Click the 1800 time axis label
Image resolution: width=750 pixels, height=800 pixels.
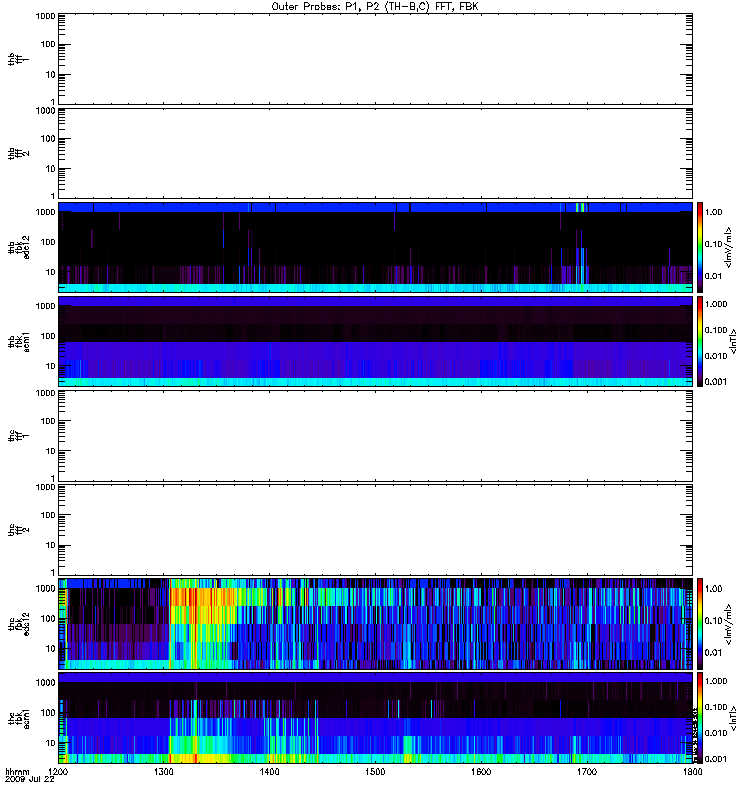point(692,772)
